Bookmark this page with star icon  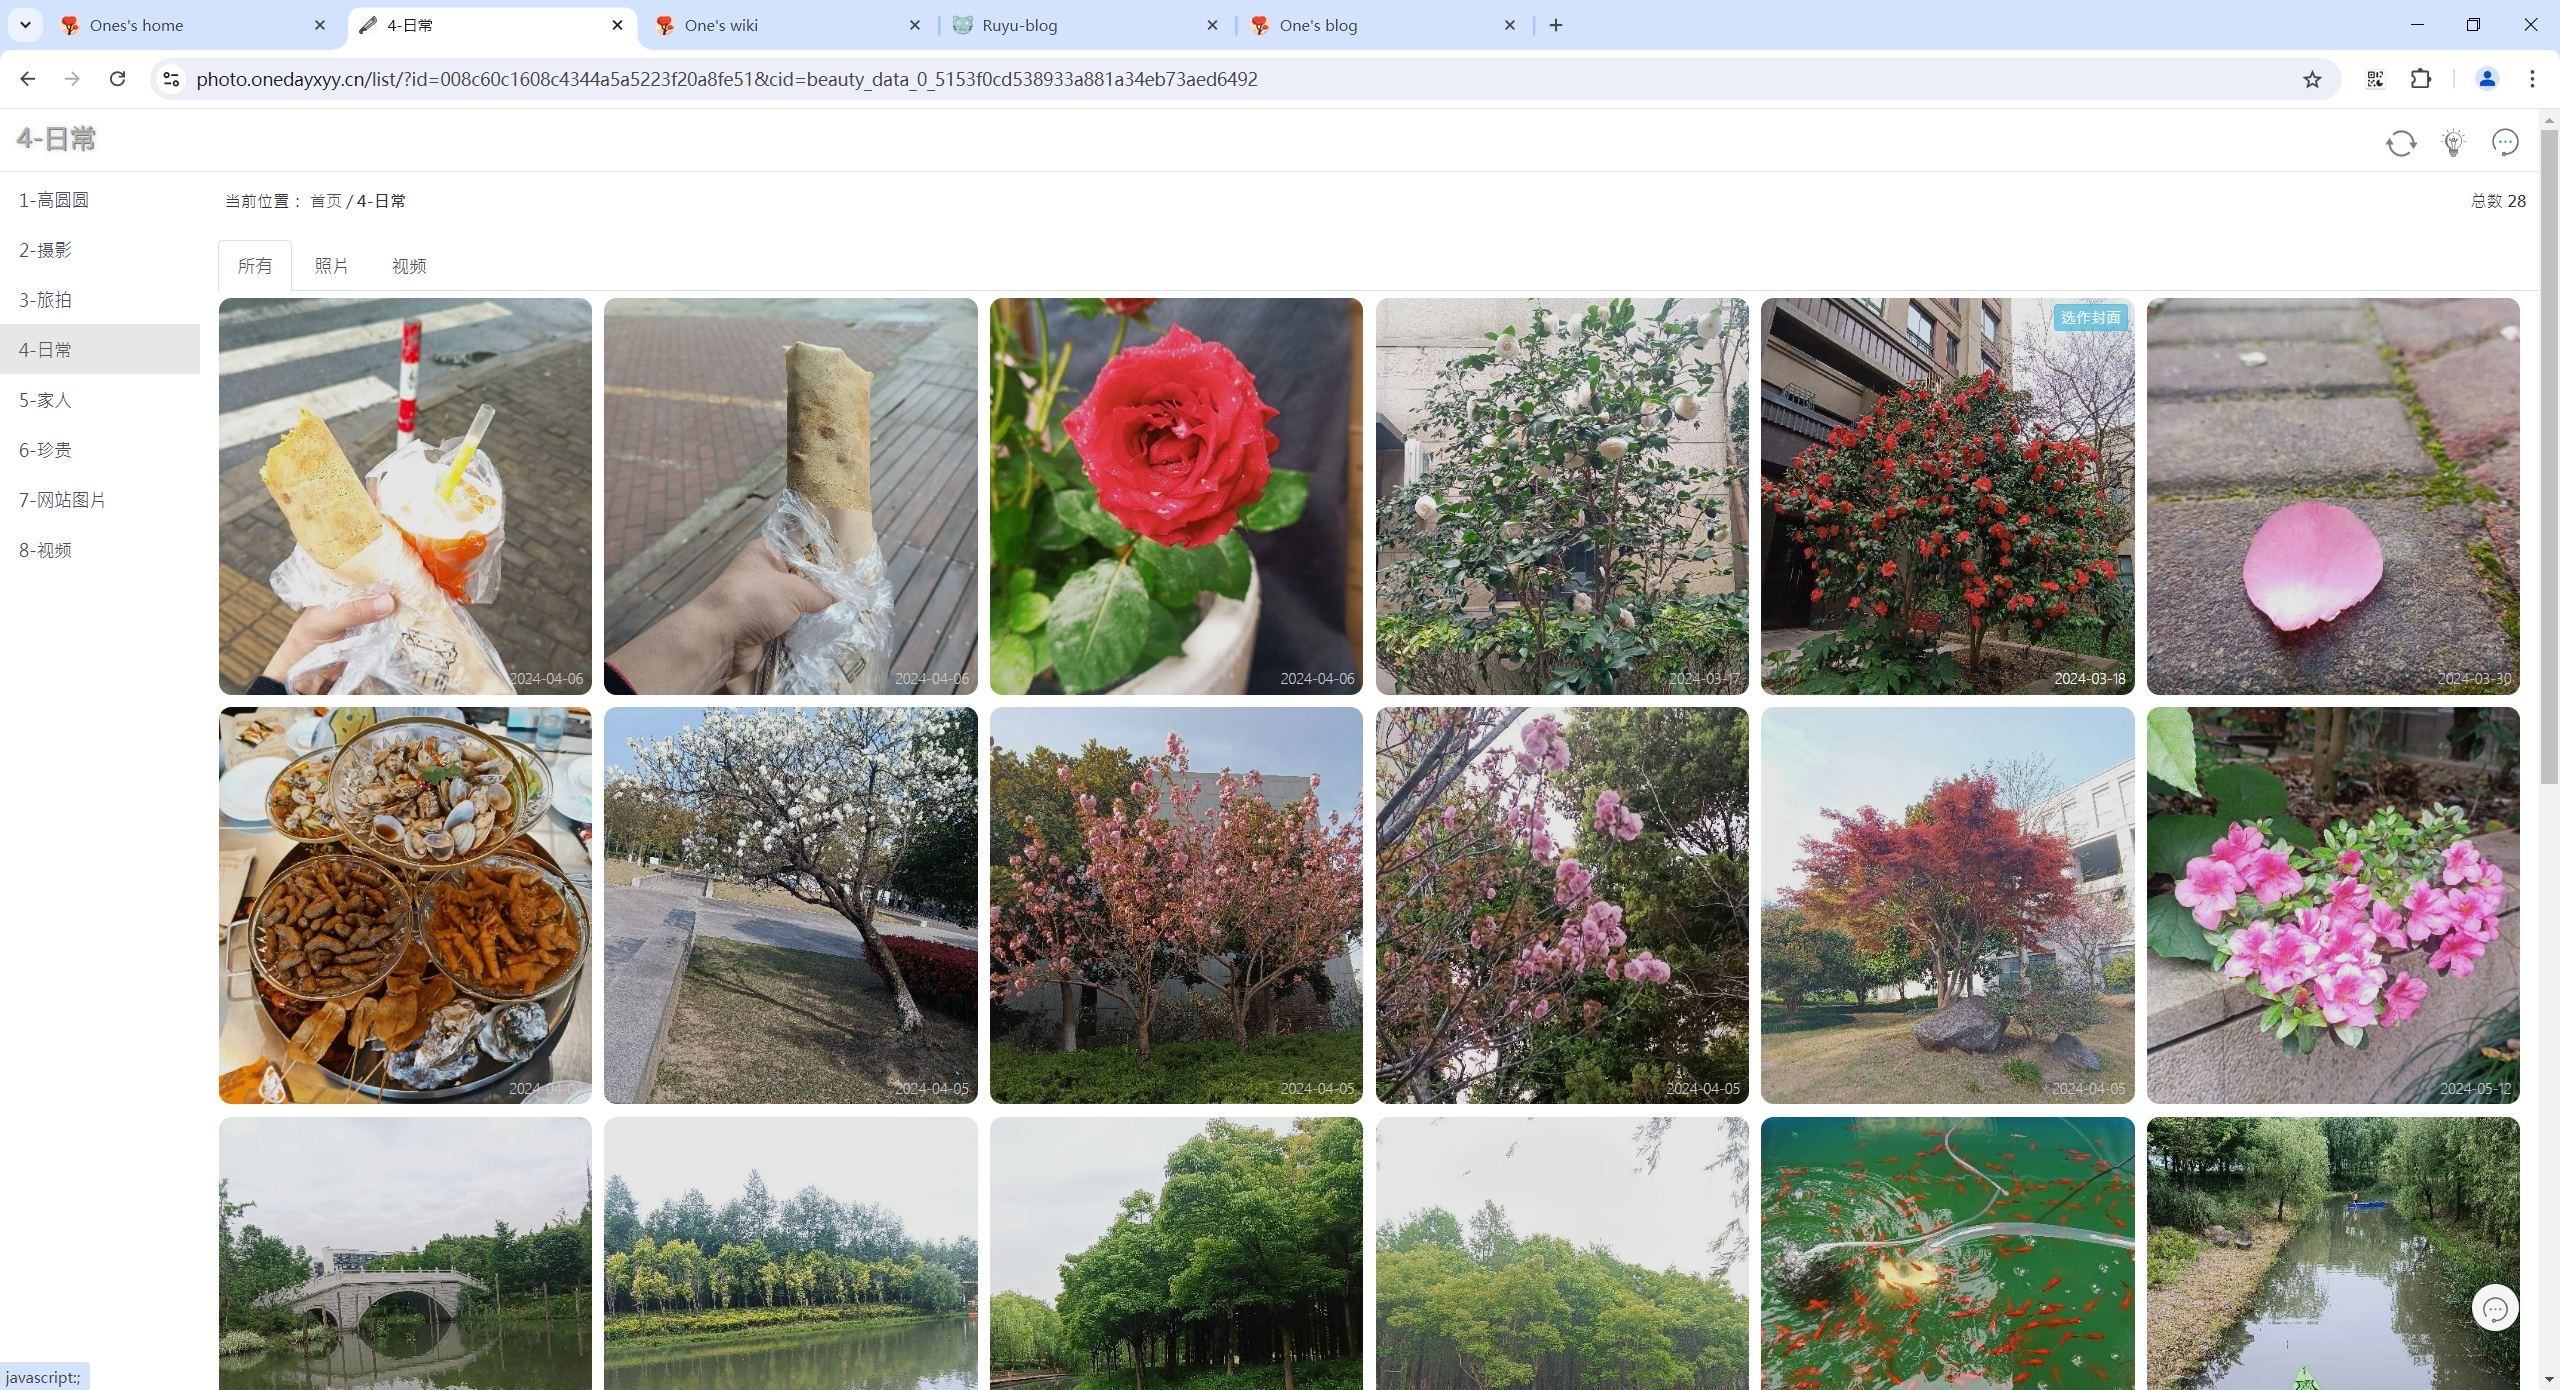tap(2312, 79)
